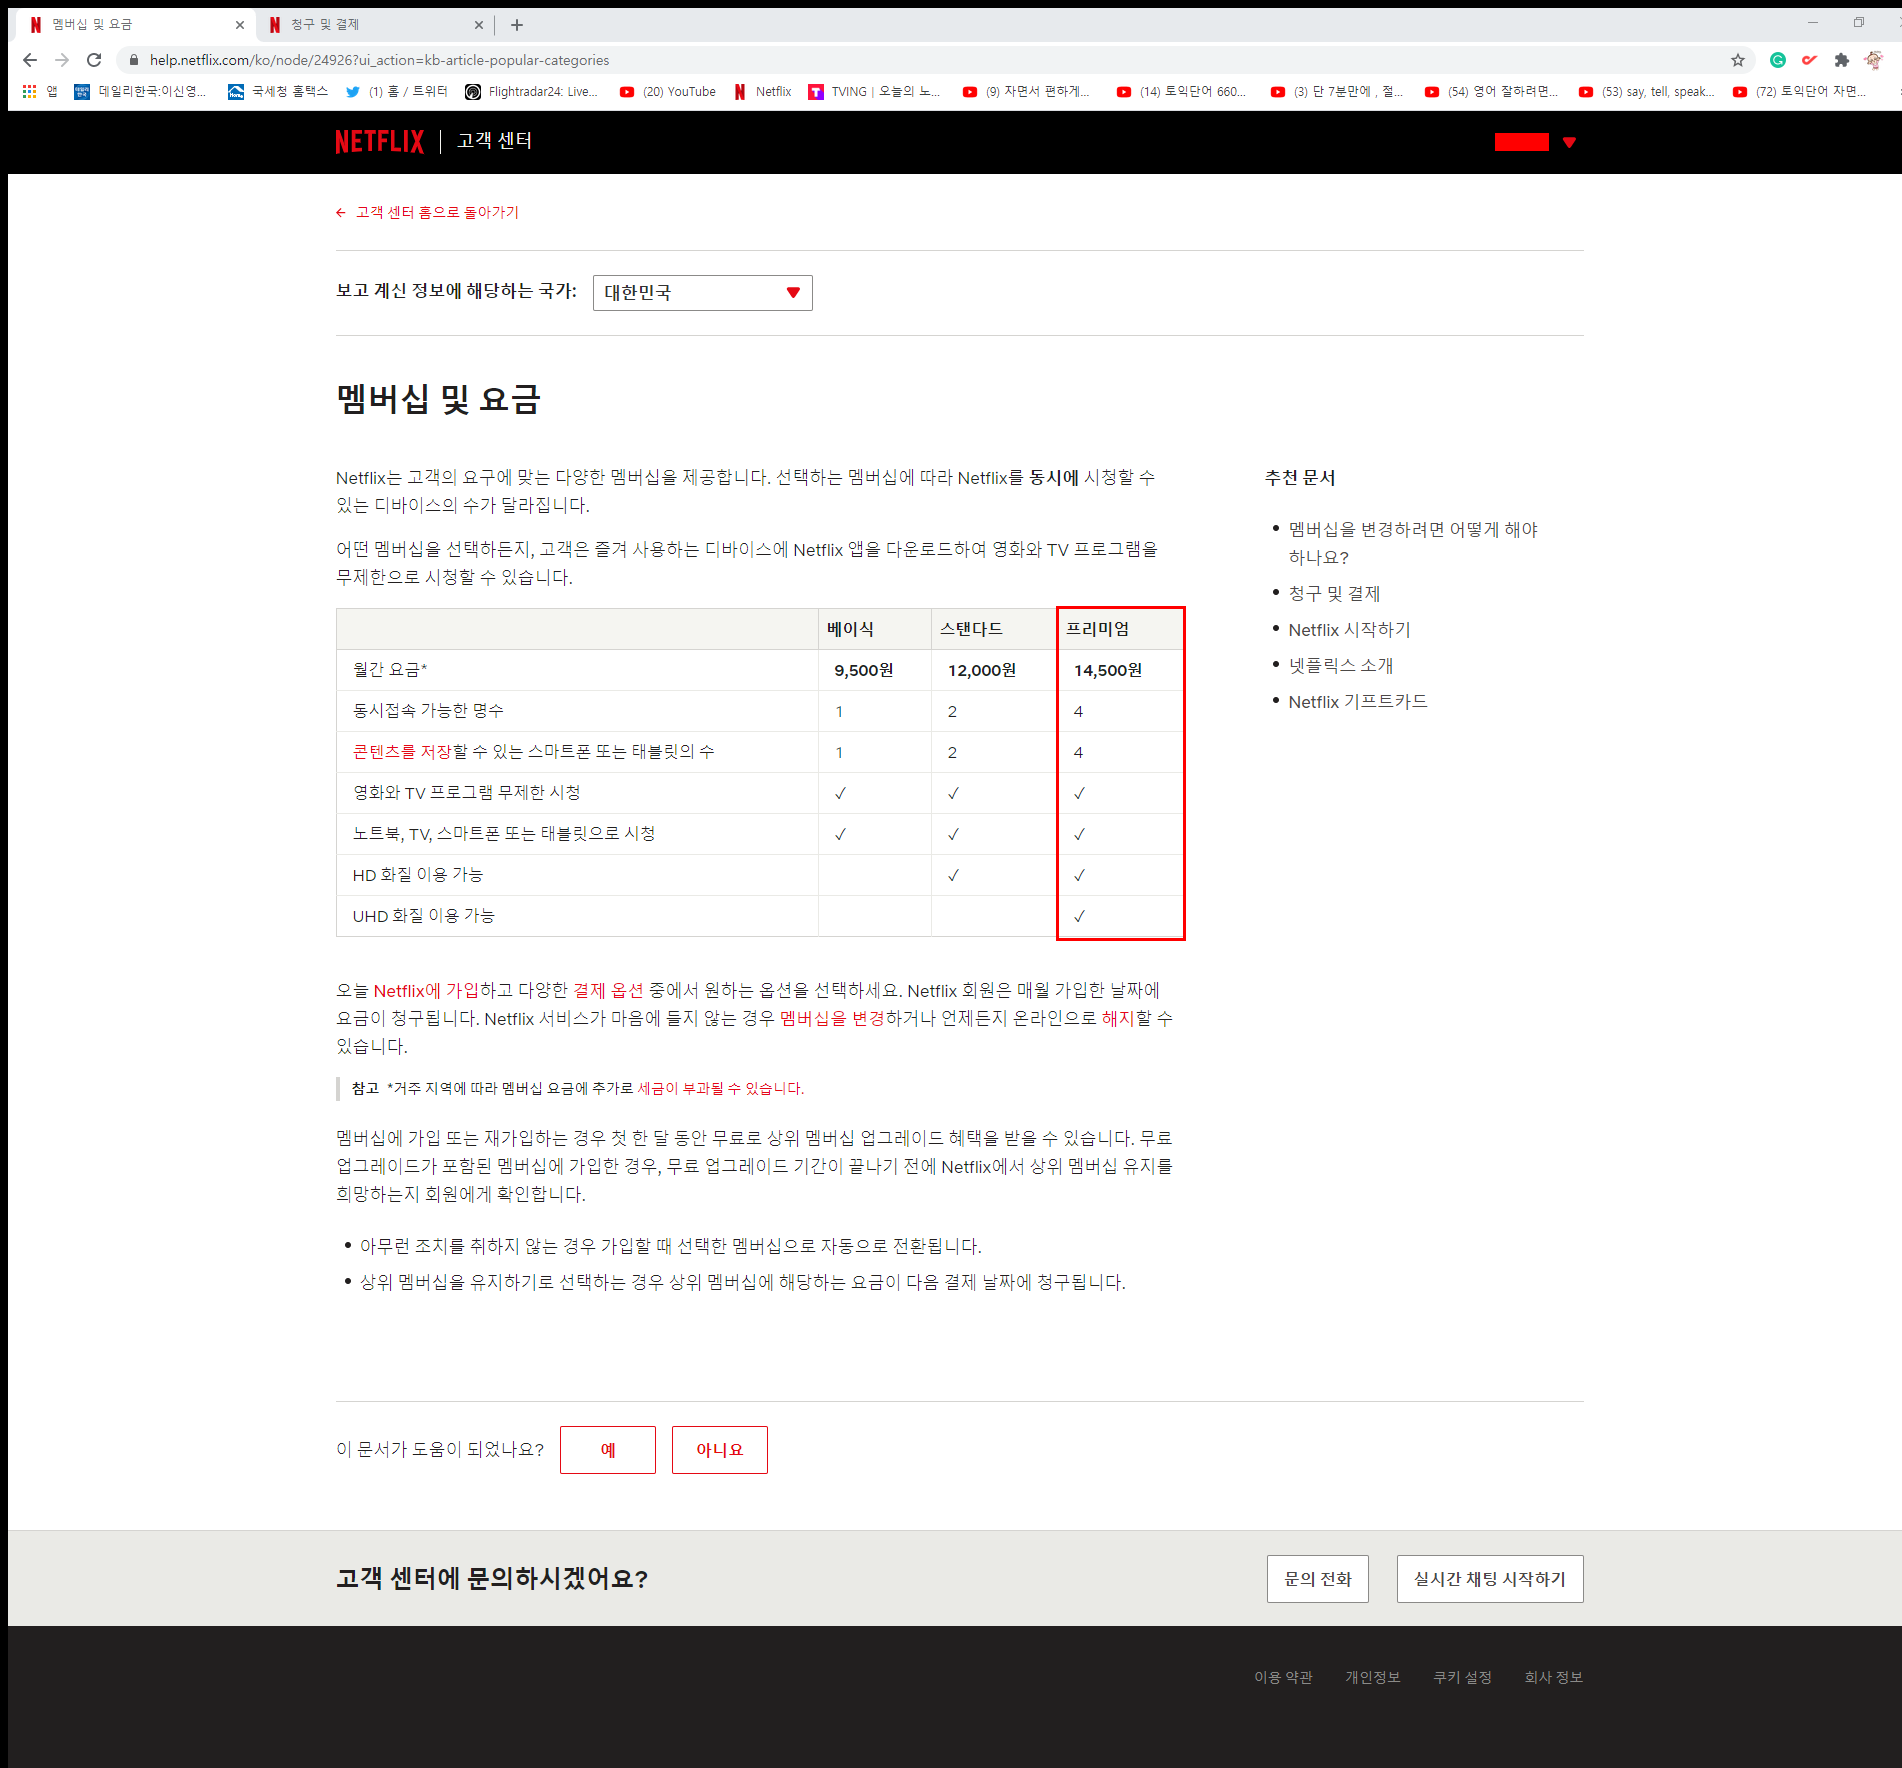1902x1768 pixels.
Task: Open the country dropdown showing 대한민국
Action: coord(702,293)
